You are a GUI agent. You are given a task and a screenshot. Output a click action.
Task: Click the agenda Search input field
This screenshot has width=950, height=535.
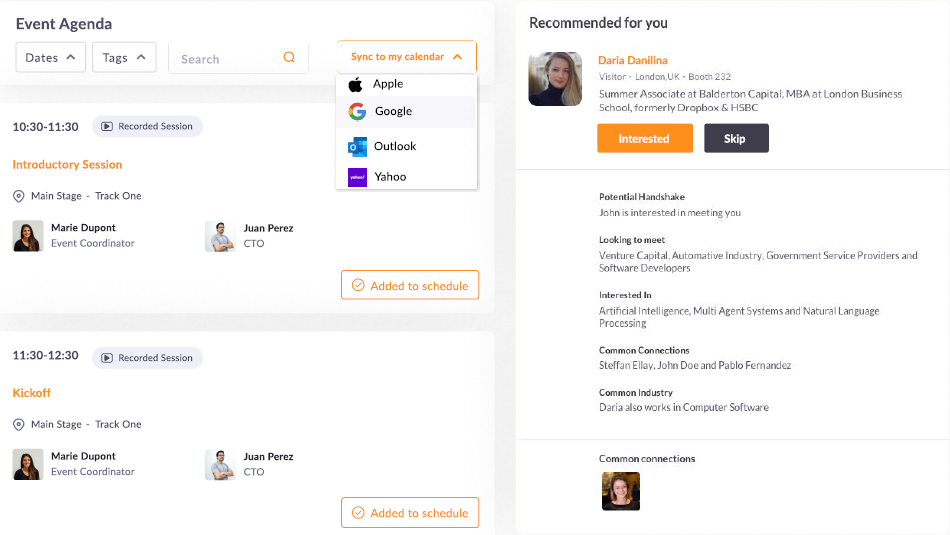point(226,59)
